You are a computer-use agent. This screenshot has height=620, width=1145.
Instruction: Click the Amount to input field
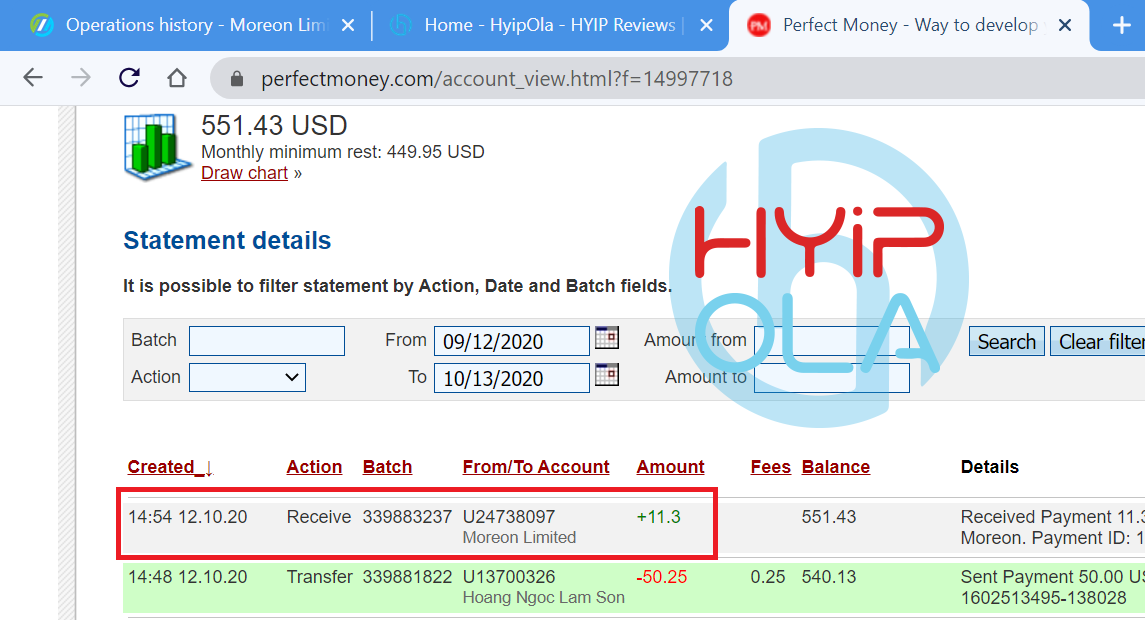point(832,378)
